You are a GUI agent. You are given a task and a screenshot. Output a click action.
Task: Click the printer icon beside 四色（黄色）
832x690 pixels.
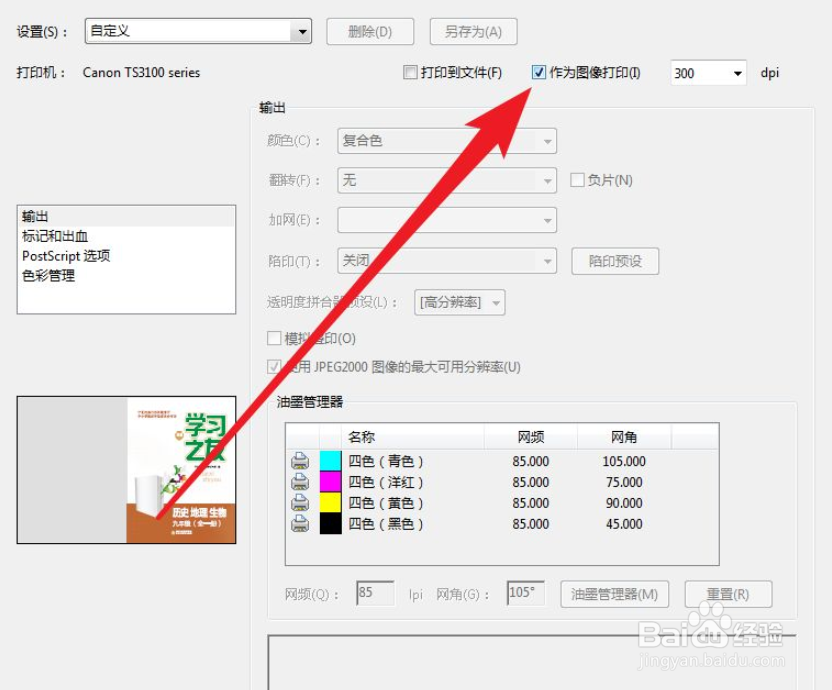[301, 504]
